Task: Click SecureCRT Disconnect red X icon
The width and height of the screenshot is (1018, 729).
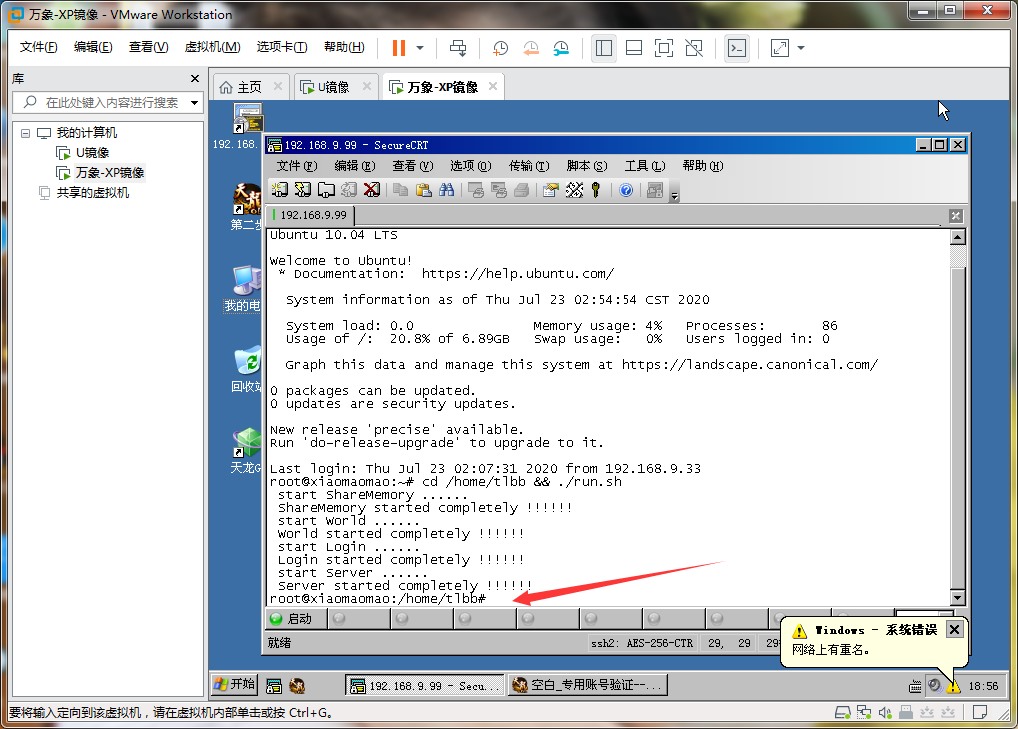Action: click(372, 190)
